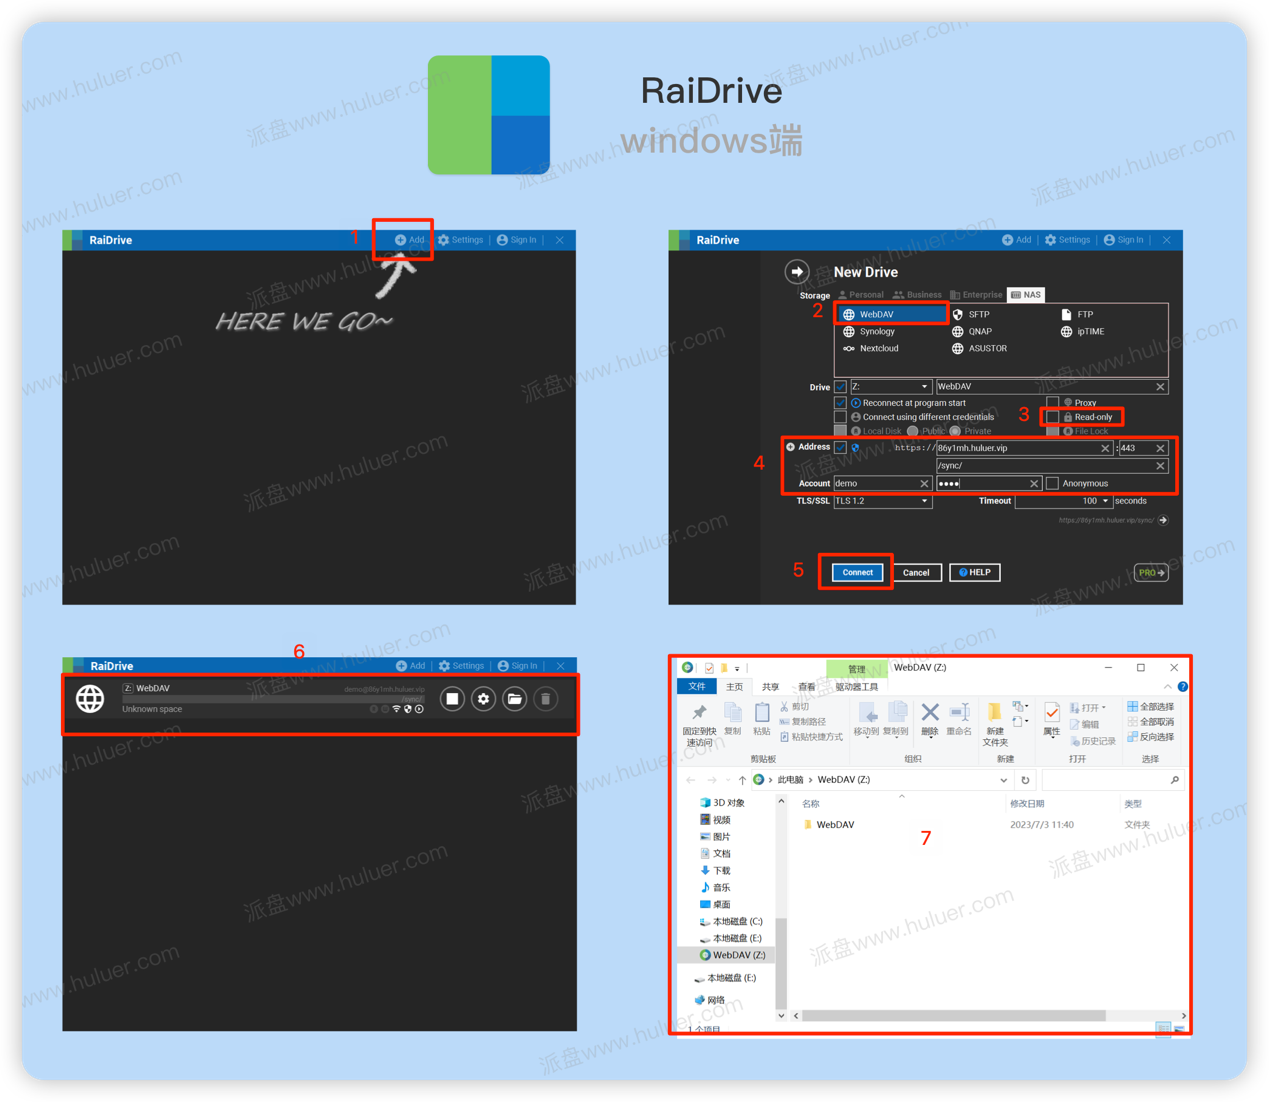The image size is (1269, 1102).
Task: Click the Explorer horizontal scrollbar
Action: pyautogui.click(x=953, y=1016)
